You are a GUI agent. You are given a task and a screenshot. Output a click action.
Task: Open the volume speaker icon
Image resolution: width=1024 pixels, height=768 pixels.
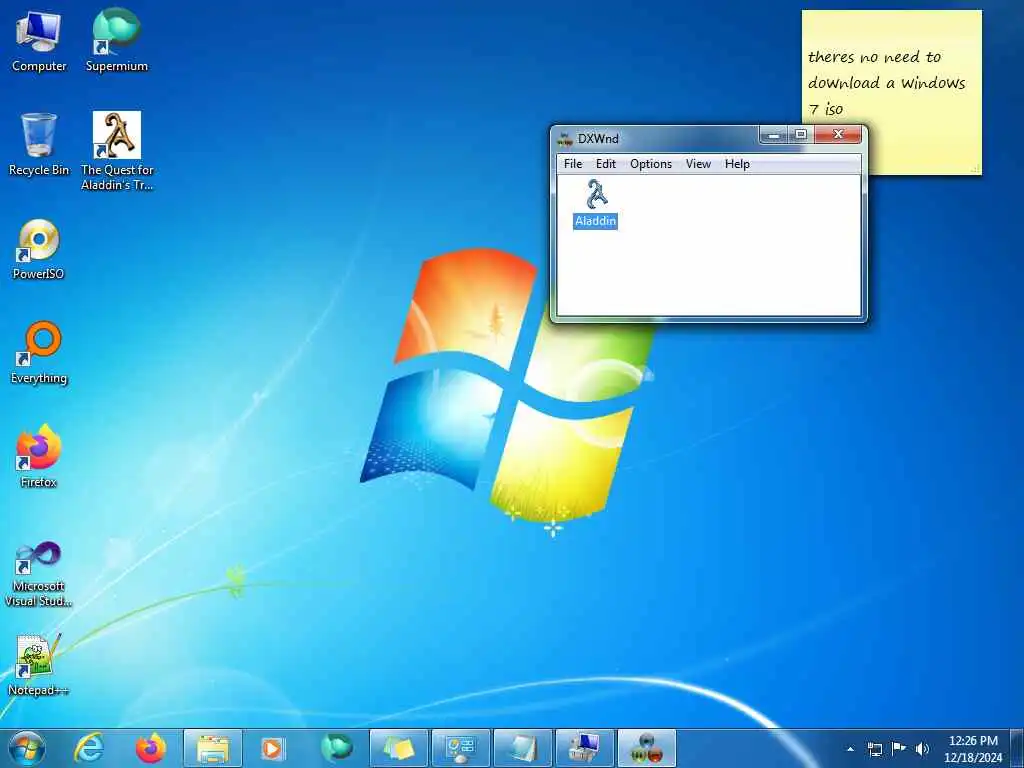click(x=922, y=749)
